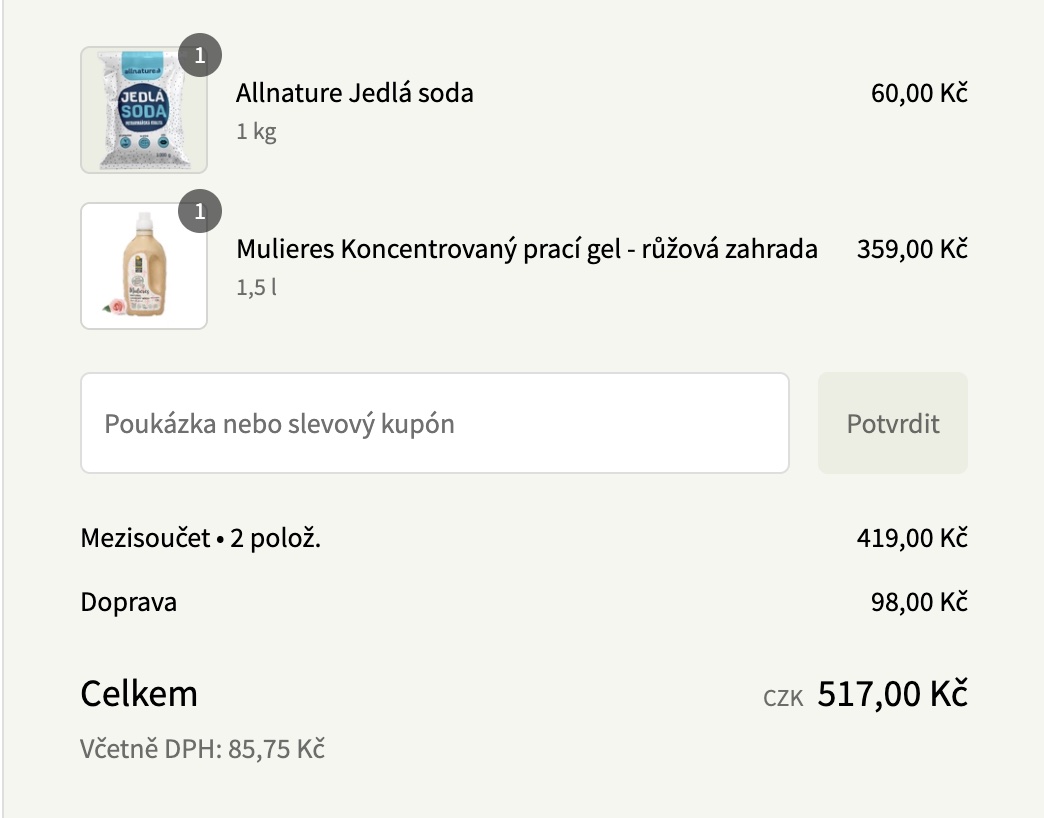Viewport: 1044px width, 818px height.
Task: Open the Mulieres prací gel product thumbnail
Action: tap(143, 264)
